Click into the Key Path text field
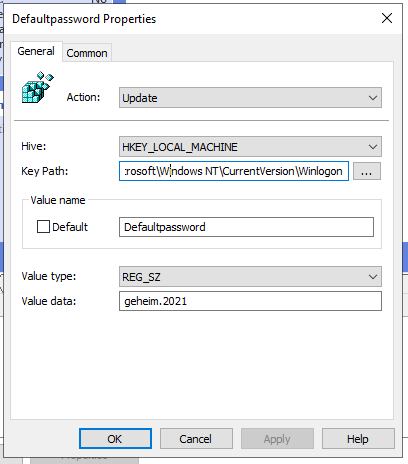The image size is (408, 464). click(234, 171)
